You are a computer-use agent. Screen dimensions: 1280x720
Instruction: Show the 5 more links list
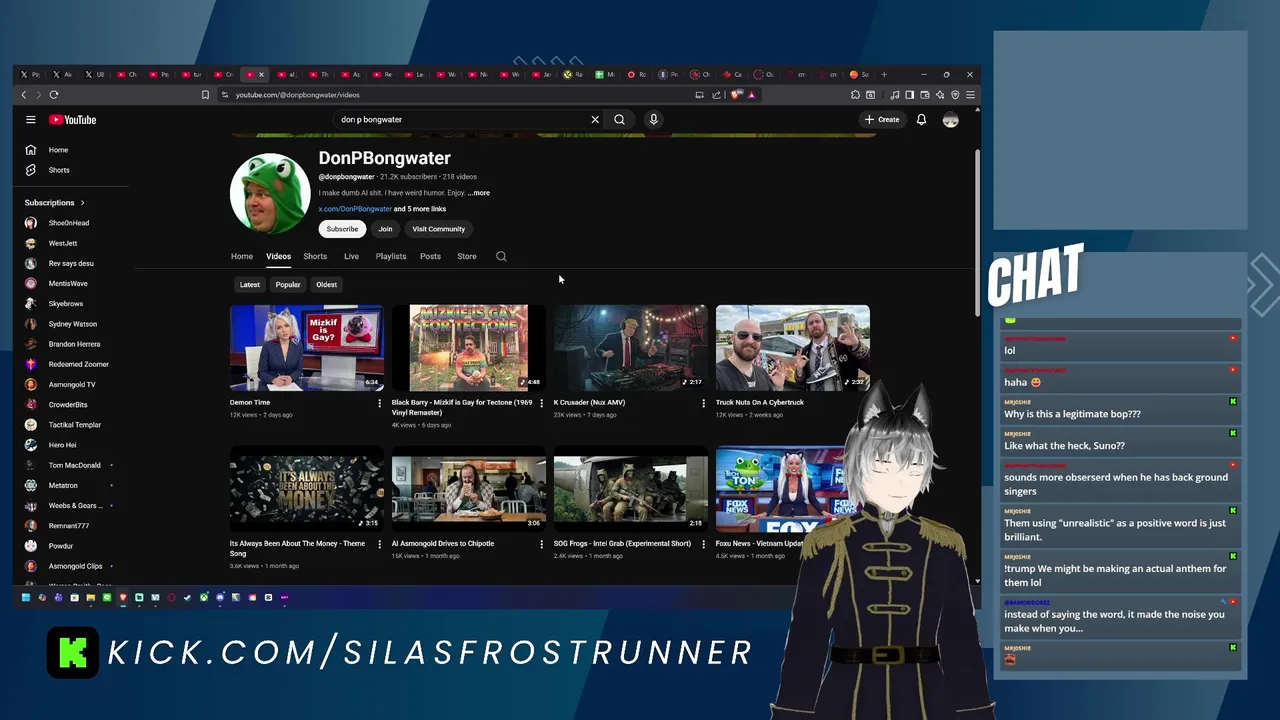(x=420, y=209)
